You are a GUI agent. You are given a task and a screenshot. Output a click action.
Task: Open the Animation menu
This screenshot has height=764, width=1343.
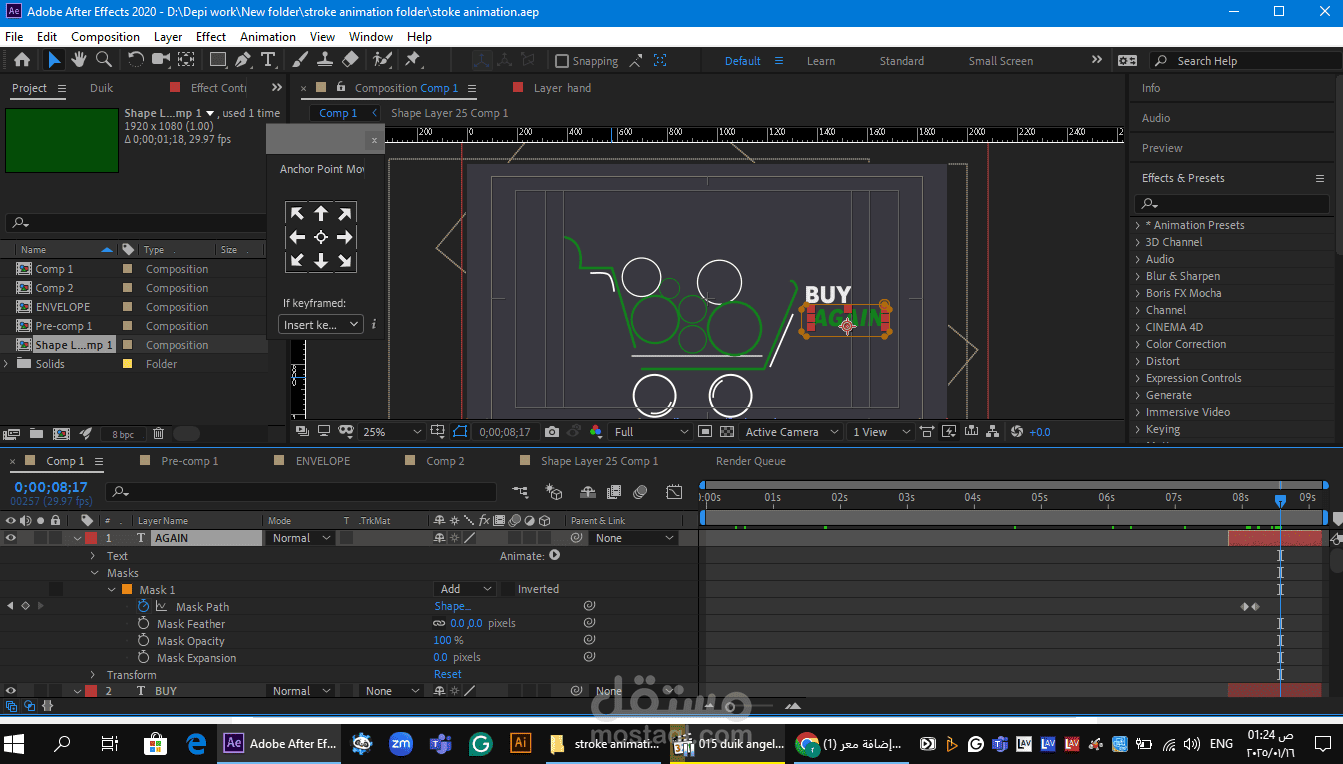[x=267, y=37]
